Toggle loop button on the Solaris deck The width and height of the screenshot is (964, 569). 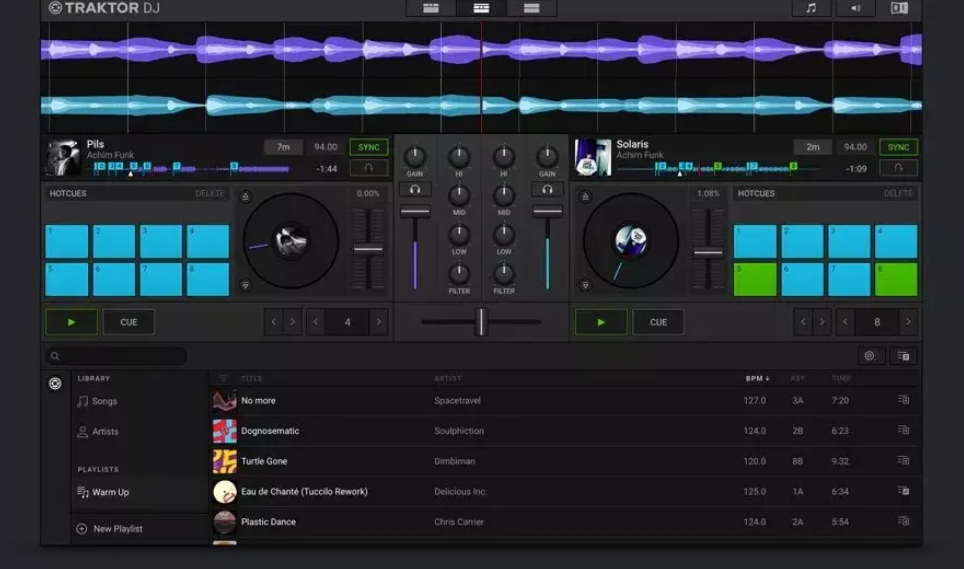898,168
